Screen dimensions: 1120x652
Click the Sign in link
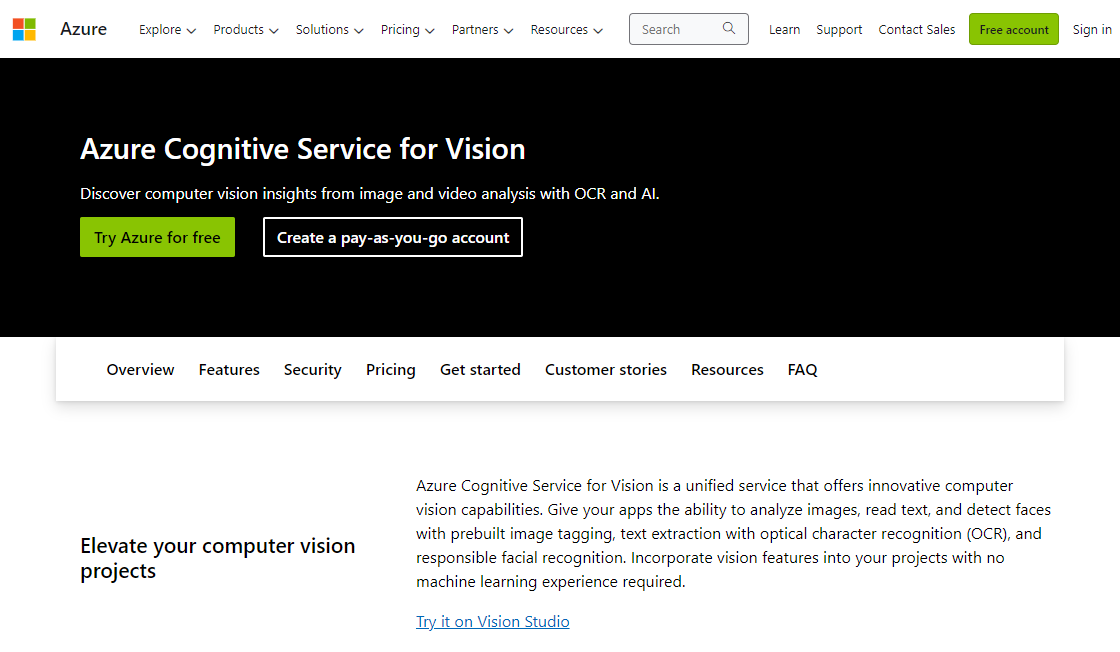(1092, 30)
